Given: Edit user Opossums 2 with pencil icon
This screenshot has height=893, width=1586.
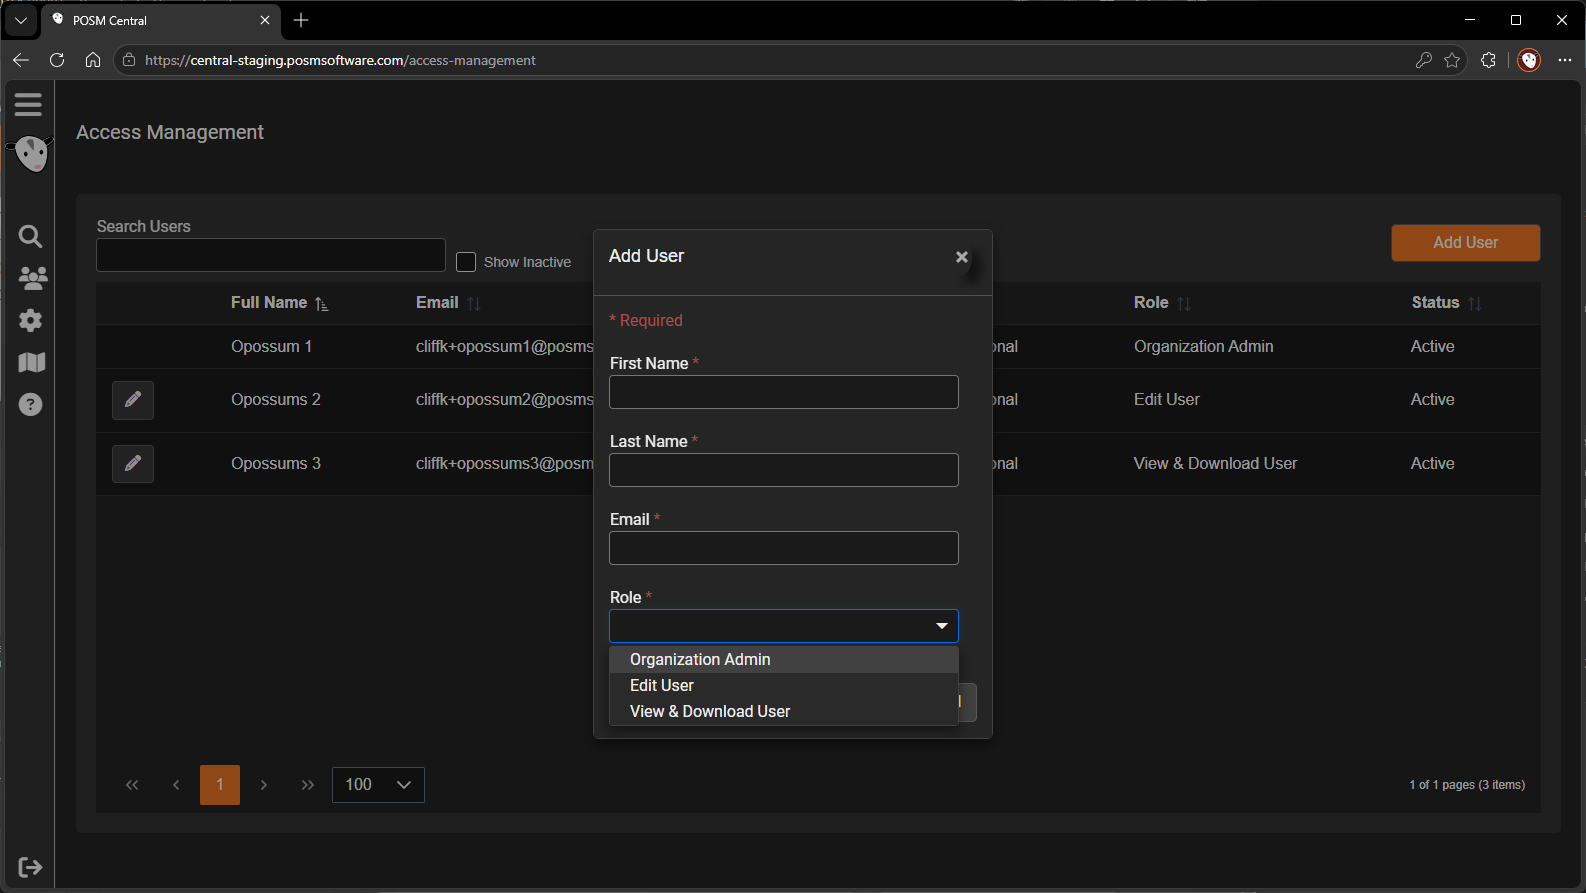Looking at the screenshot, I should [x=133, y=400].
